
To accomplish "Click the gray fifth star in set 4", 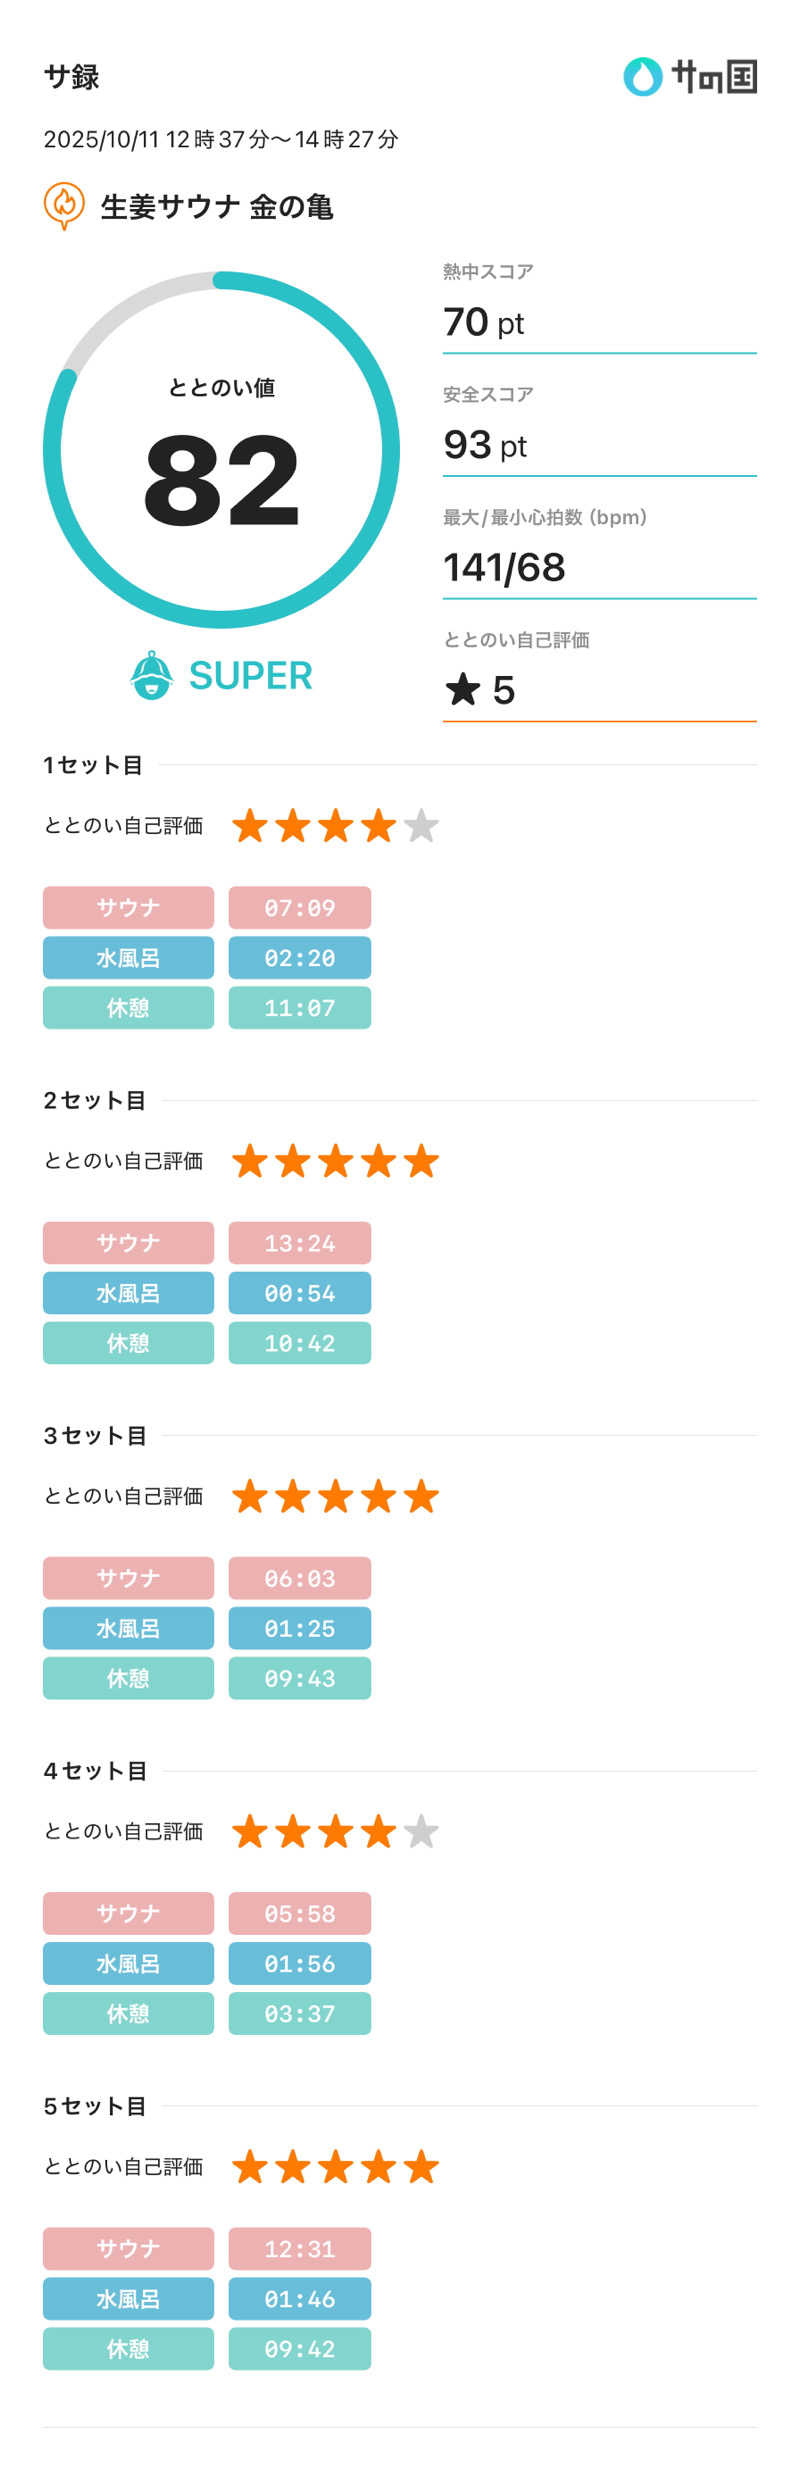I will pyautogui.click(x=421, y=1831).
